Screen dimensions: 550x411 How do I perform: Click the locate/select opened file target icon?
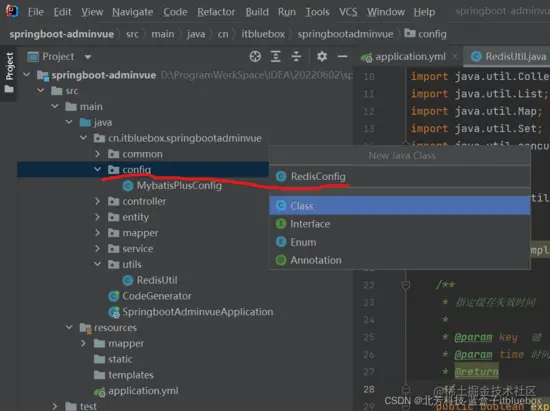click(255, 56)
